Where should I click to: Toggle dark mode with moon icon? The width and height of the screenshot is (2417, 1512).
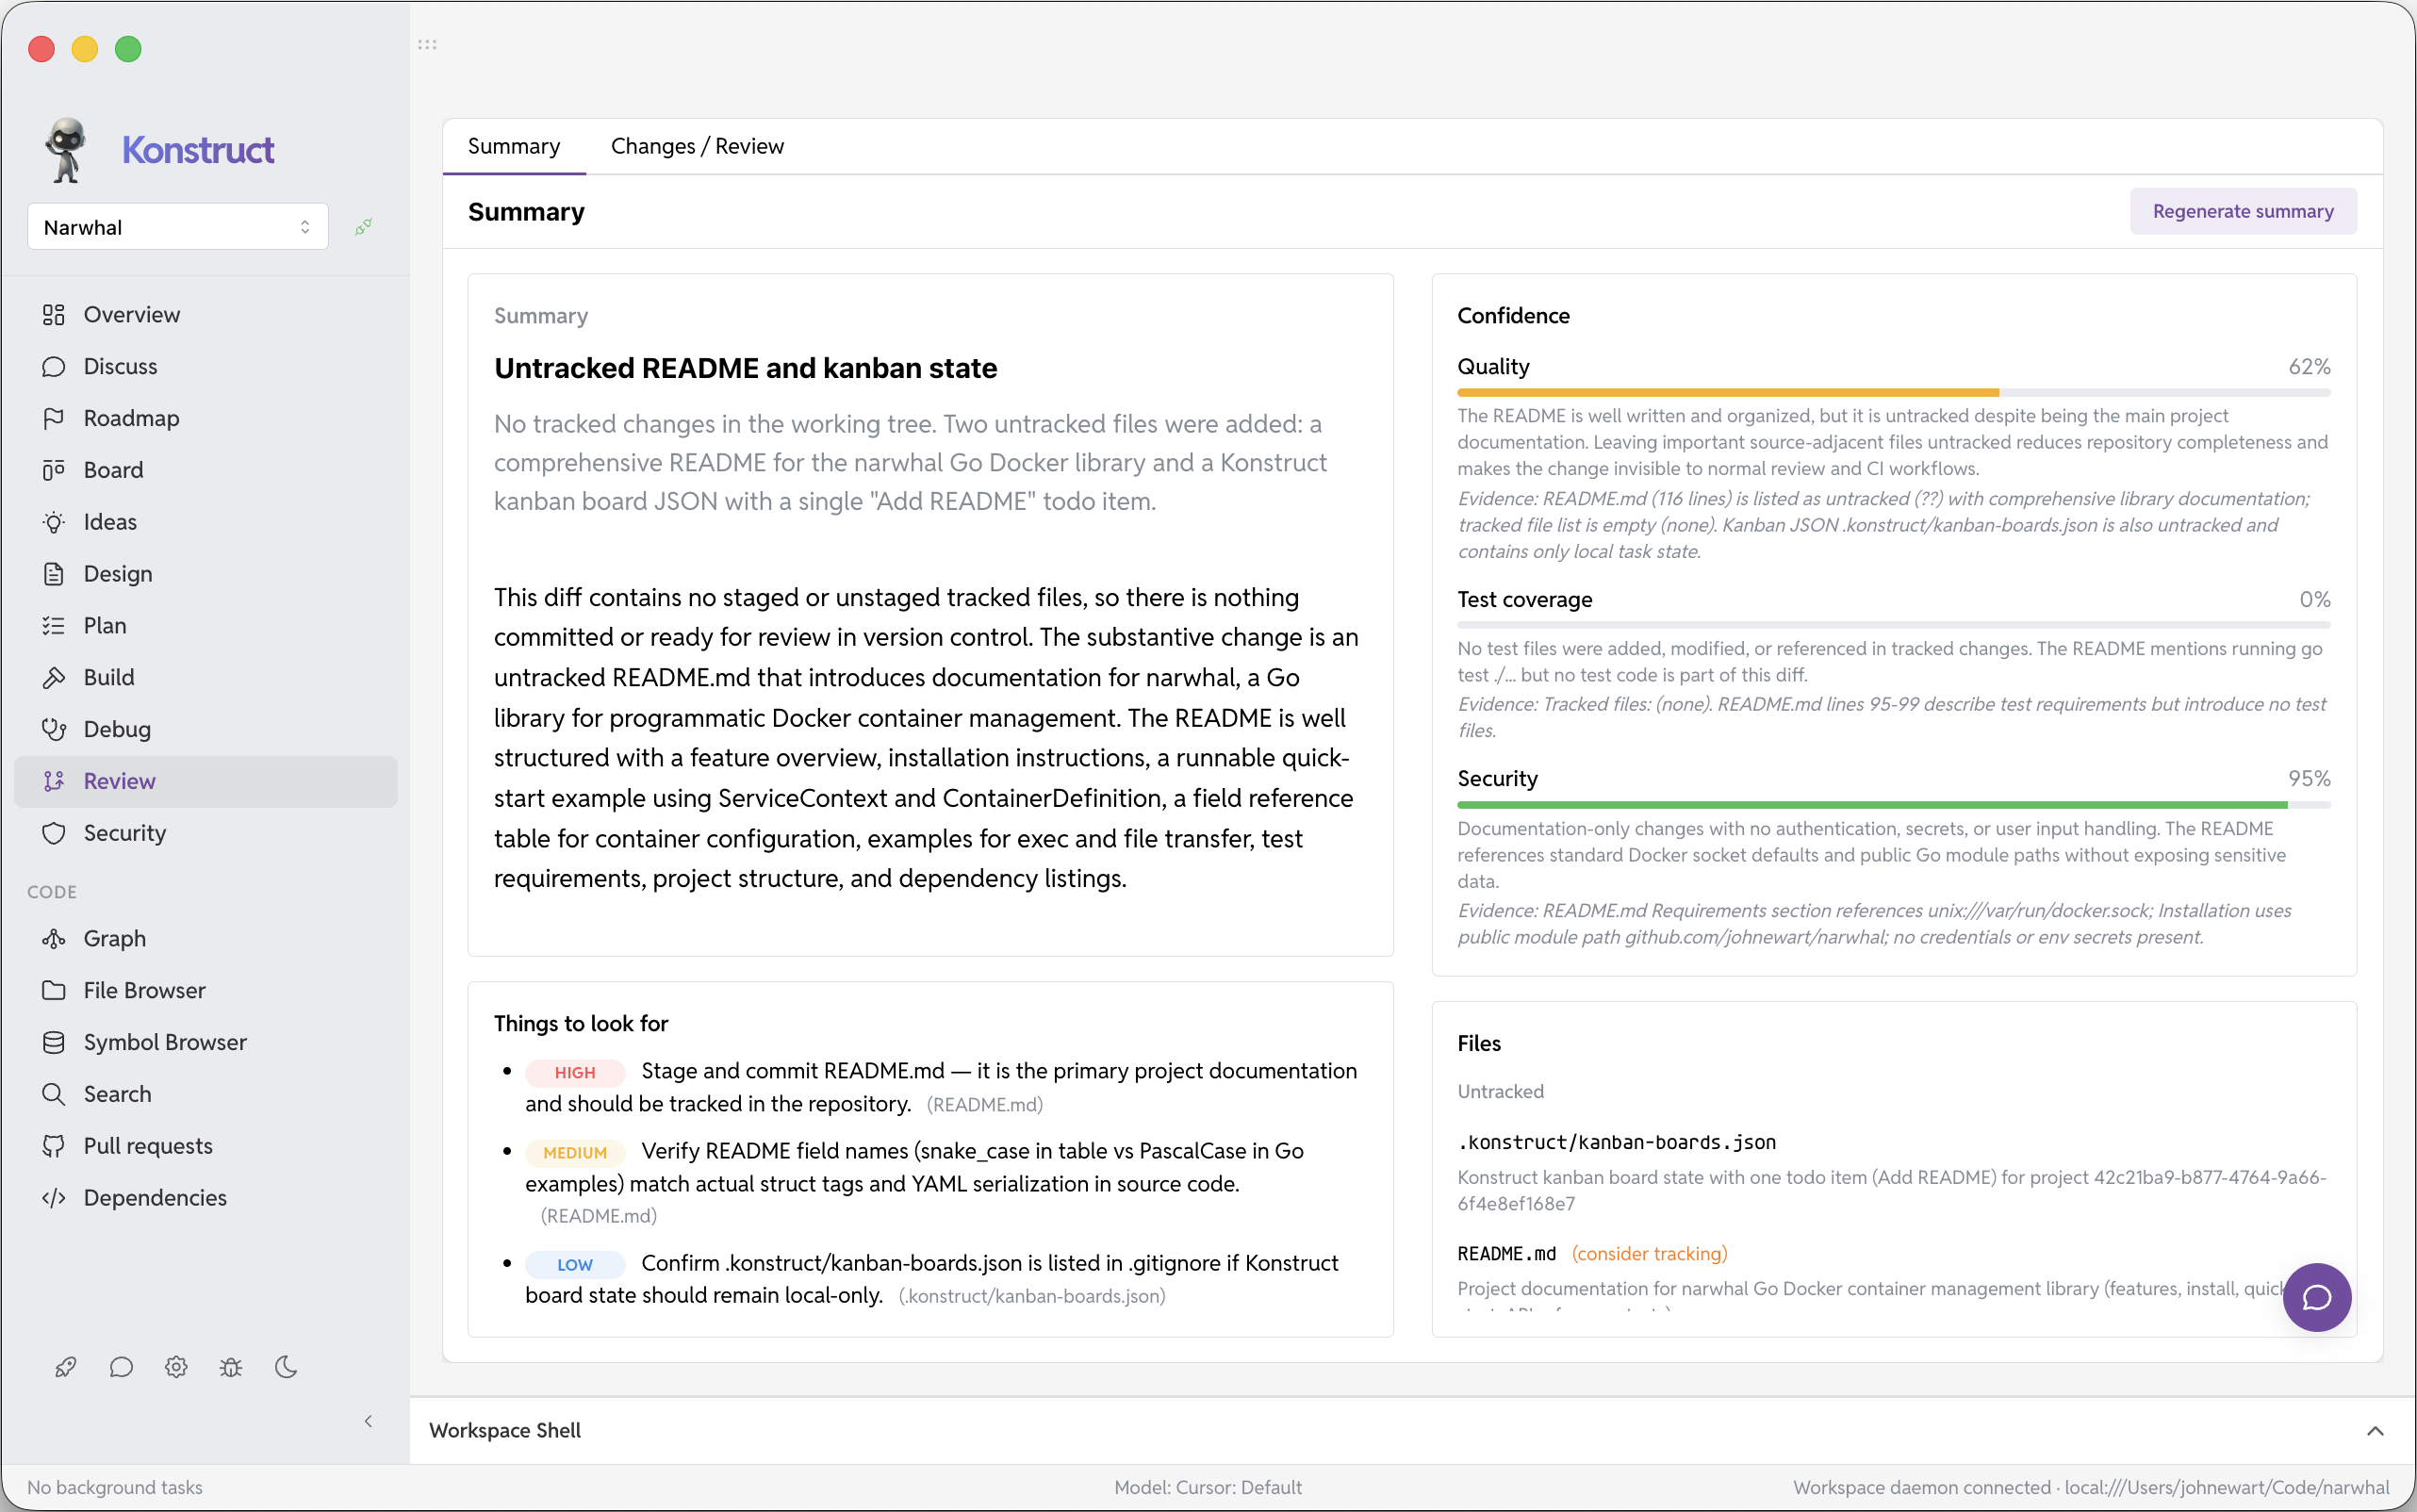[x=286, y=1367]
